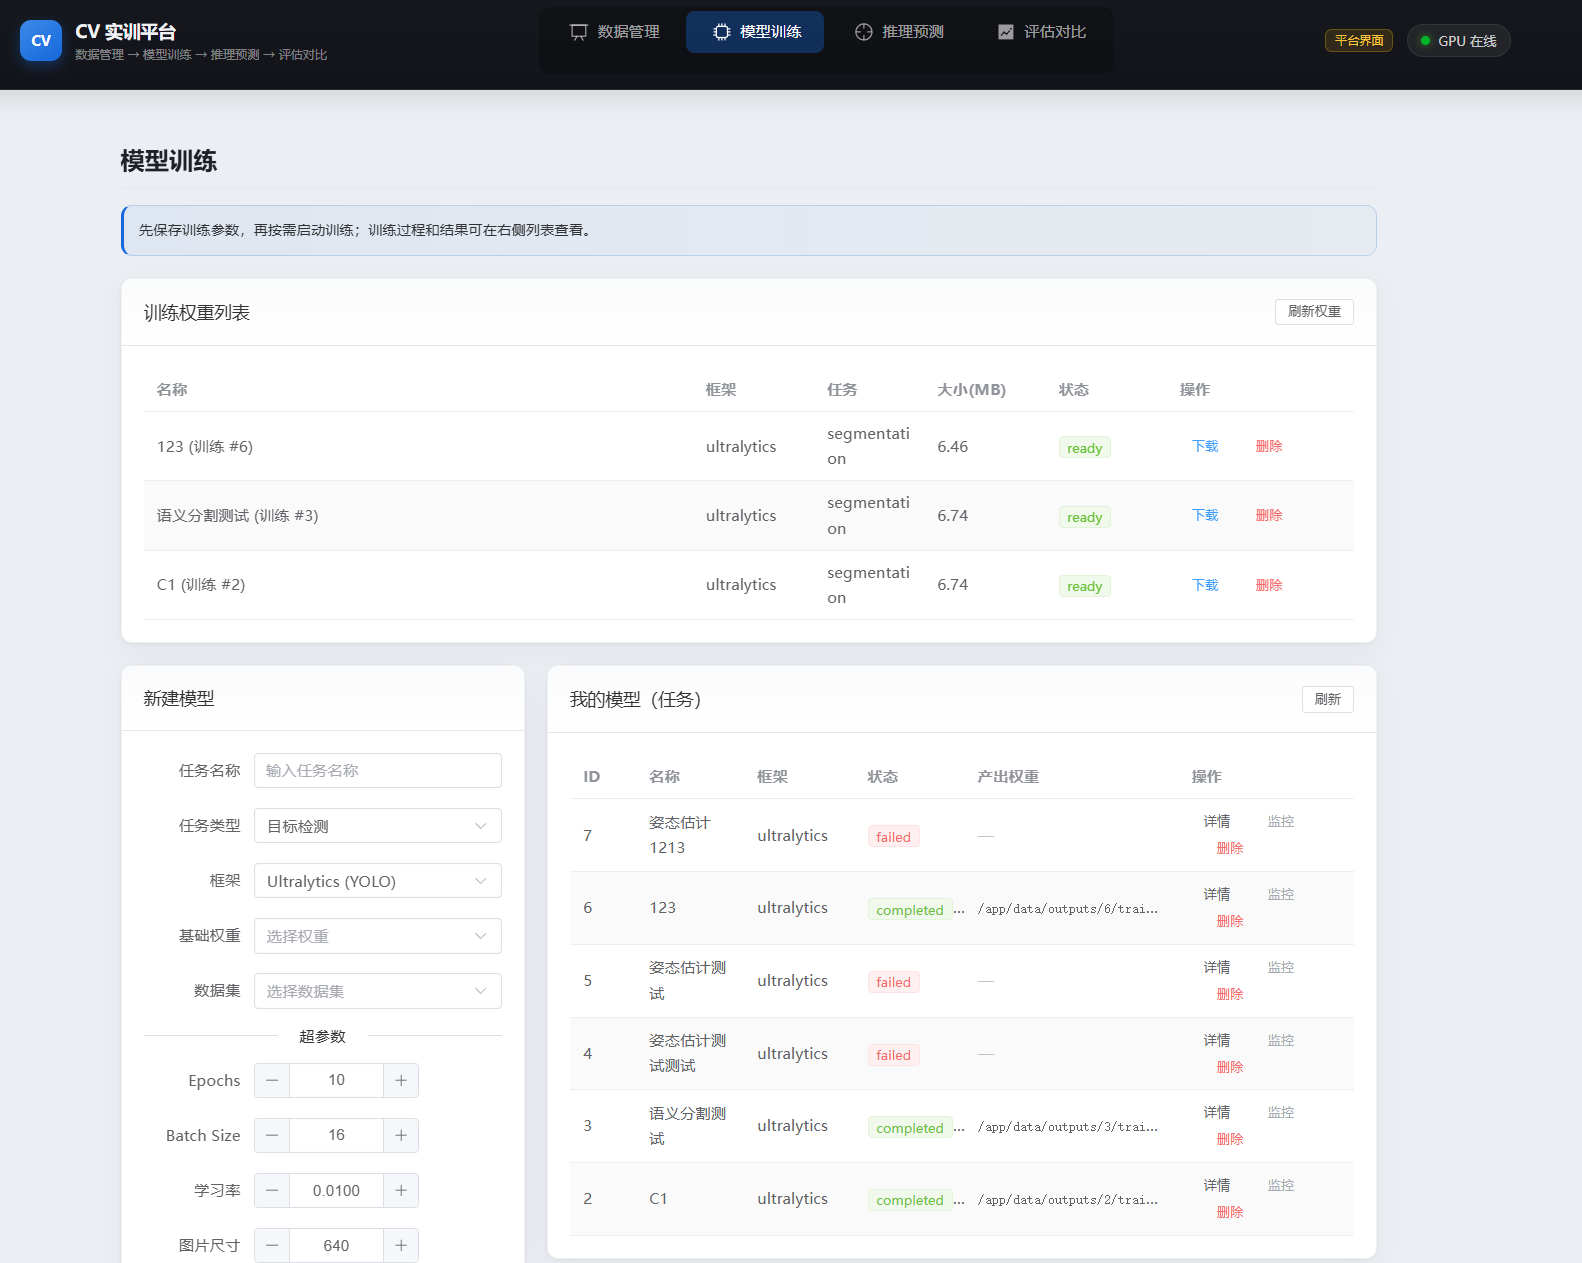1582x1263 pixels.
Task: Open the 框架 Ultralytics (YOLO) dropdown
Action: [x=377, y=881]
